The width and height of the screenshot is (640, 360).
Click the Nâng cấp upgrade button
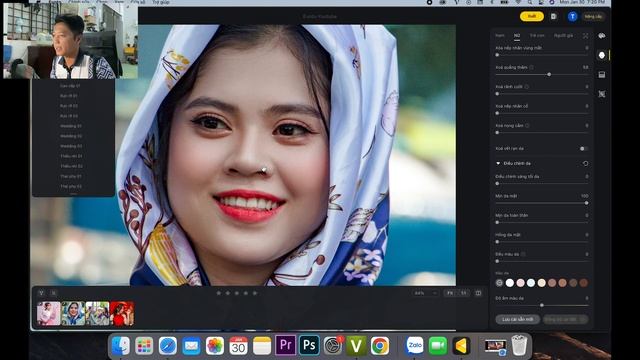click(x=593, y=16)
